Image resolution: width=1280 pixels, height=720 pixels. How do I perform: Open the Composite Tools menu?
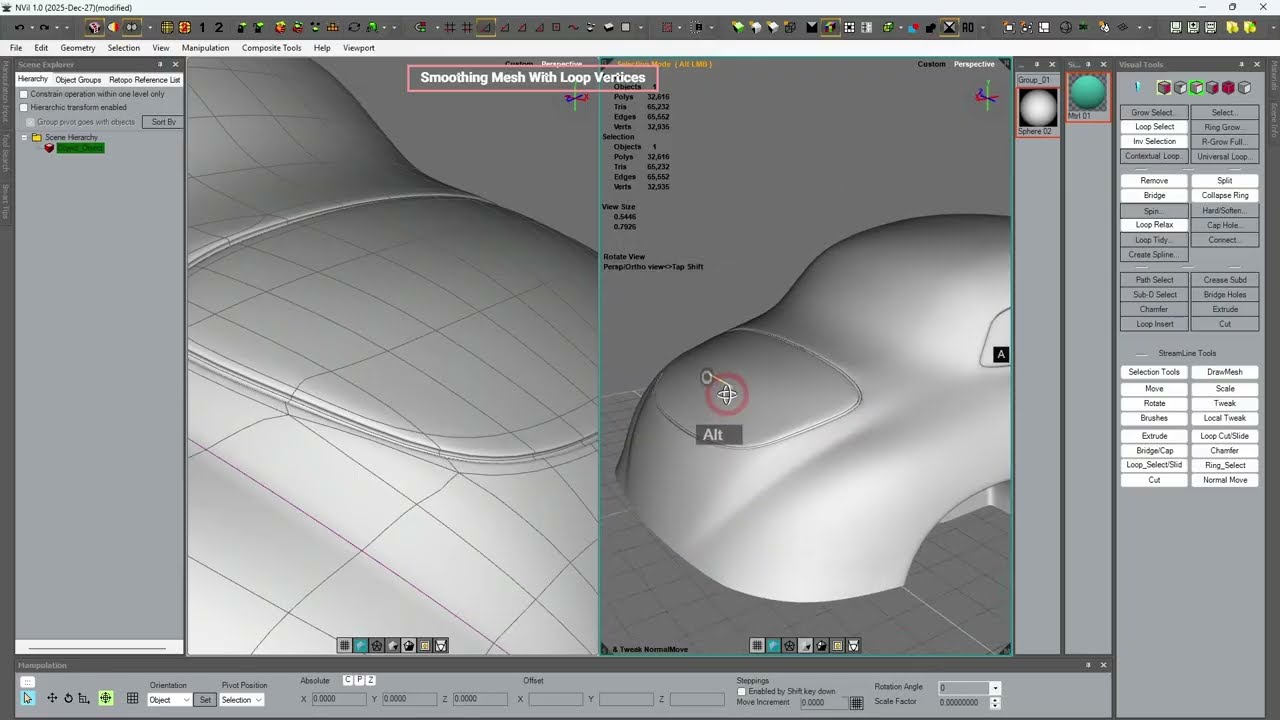(271, 48)
